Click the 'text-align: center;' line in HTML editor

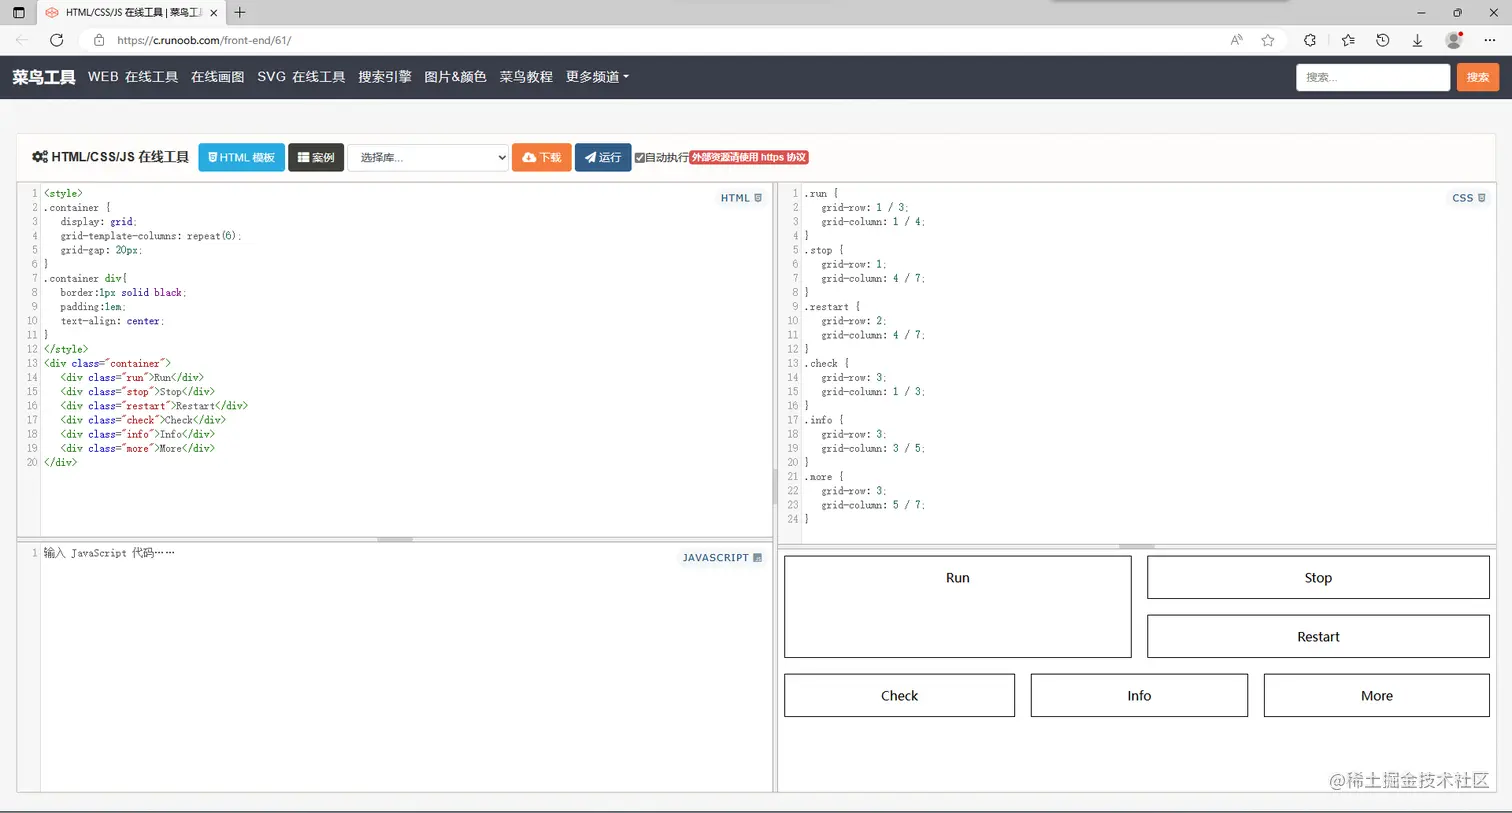point(112,321)
